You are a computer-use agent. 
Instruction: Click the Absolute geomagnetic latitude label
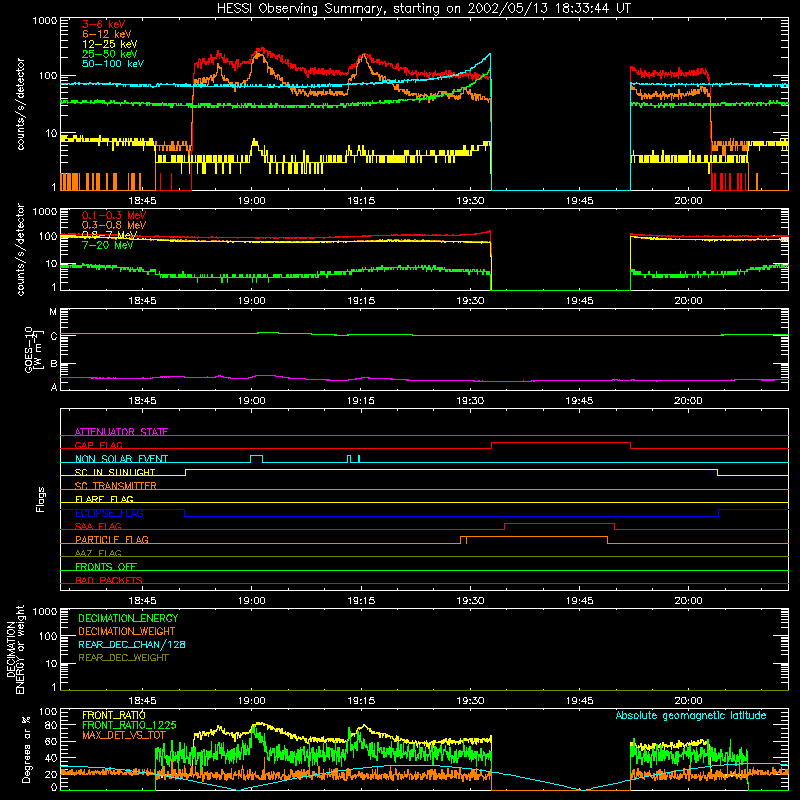(x=691, y=715)
